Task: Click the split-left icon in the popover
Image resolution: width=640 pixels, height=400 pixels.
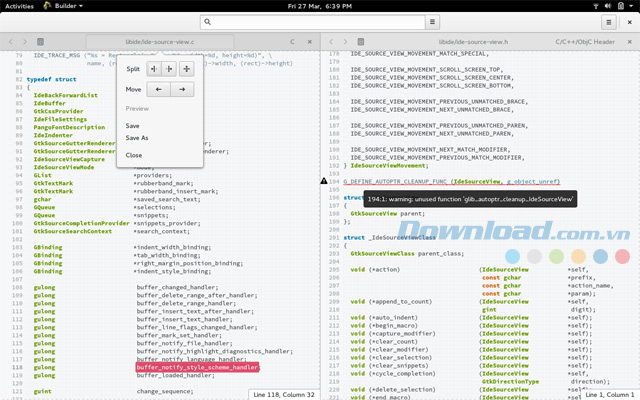Action: [155, 69]
